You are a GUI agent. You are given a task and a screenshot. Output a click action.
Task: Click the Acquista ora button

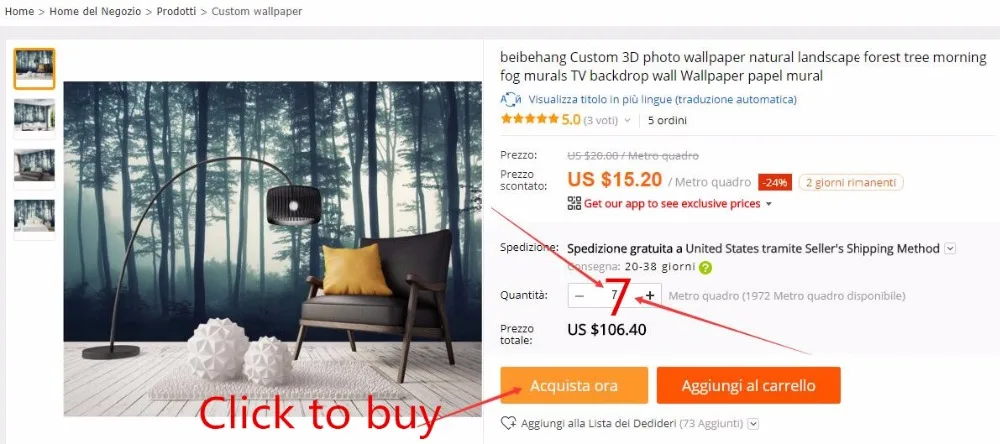pyautogui.click(x=574, y=385)
